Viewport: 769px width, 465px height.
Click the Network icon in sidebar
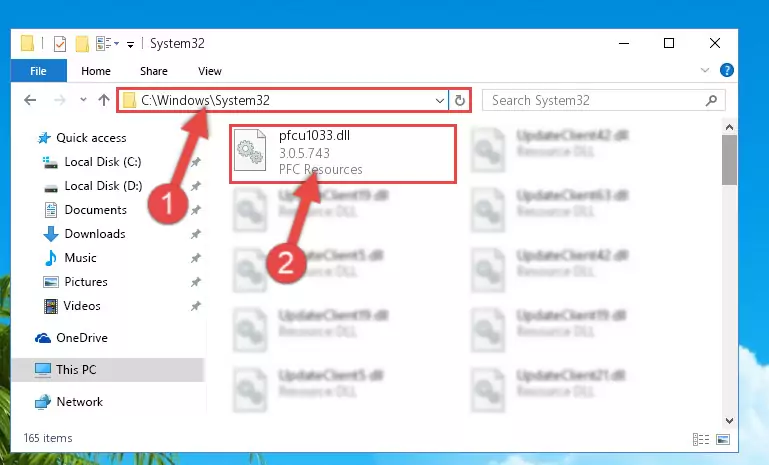tap(43, 402)
